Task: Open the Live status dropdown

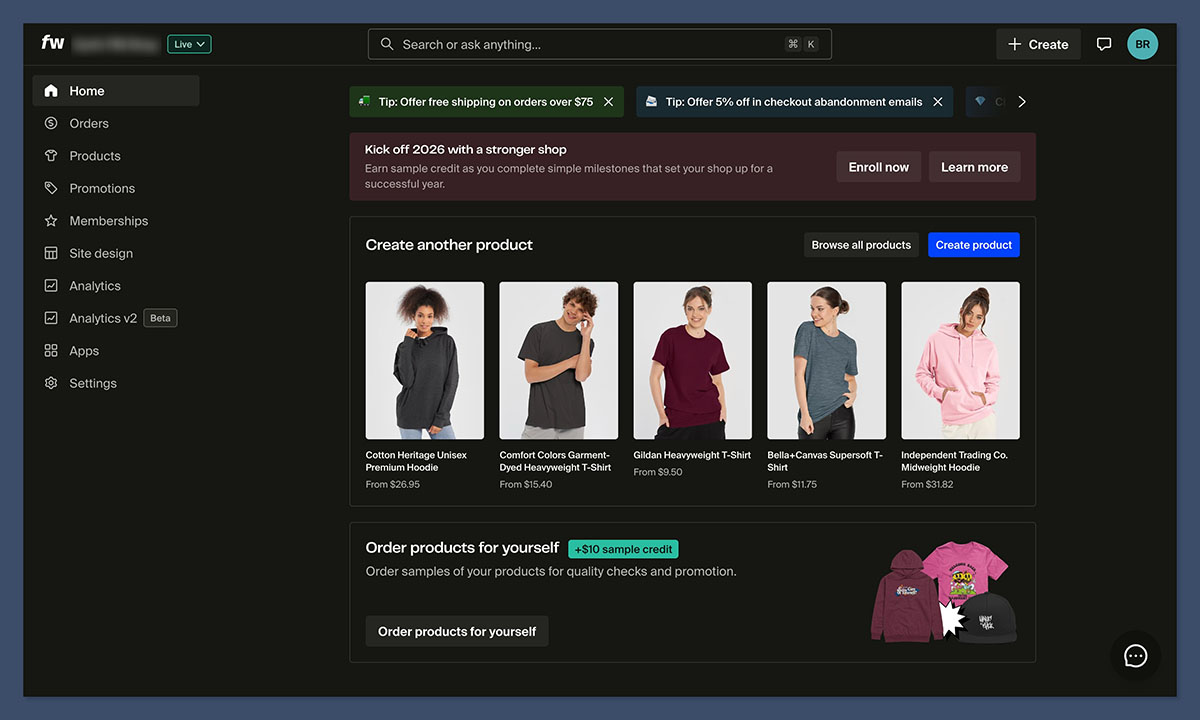Action: click(189, 44)
